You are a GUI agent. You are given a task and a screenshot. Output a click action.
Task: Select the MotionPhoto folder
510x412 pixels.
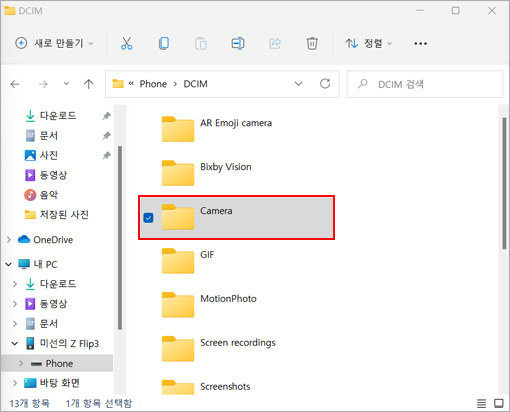point(236,305)
